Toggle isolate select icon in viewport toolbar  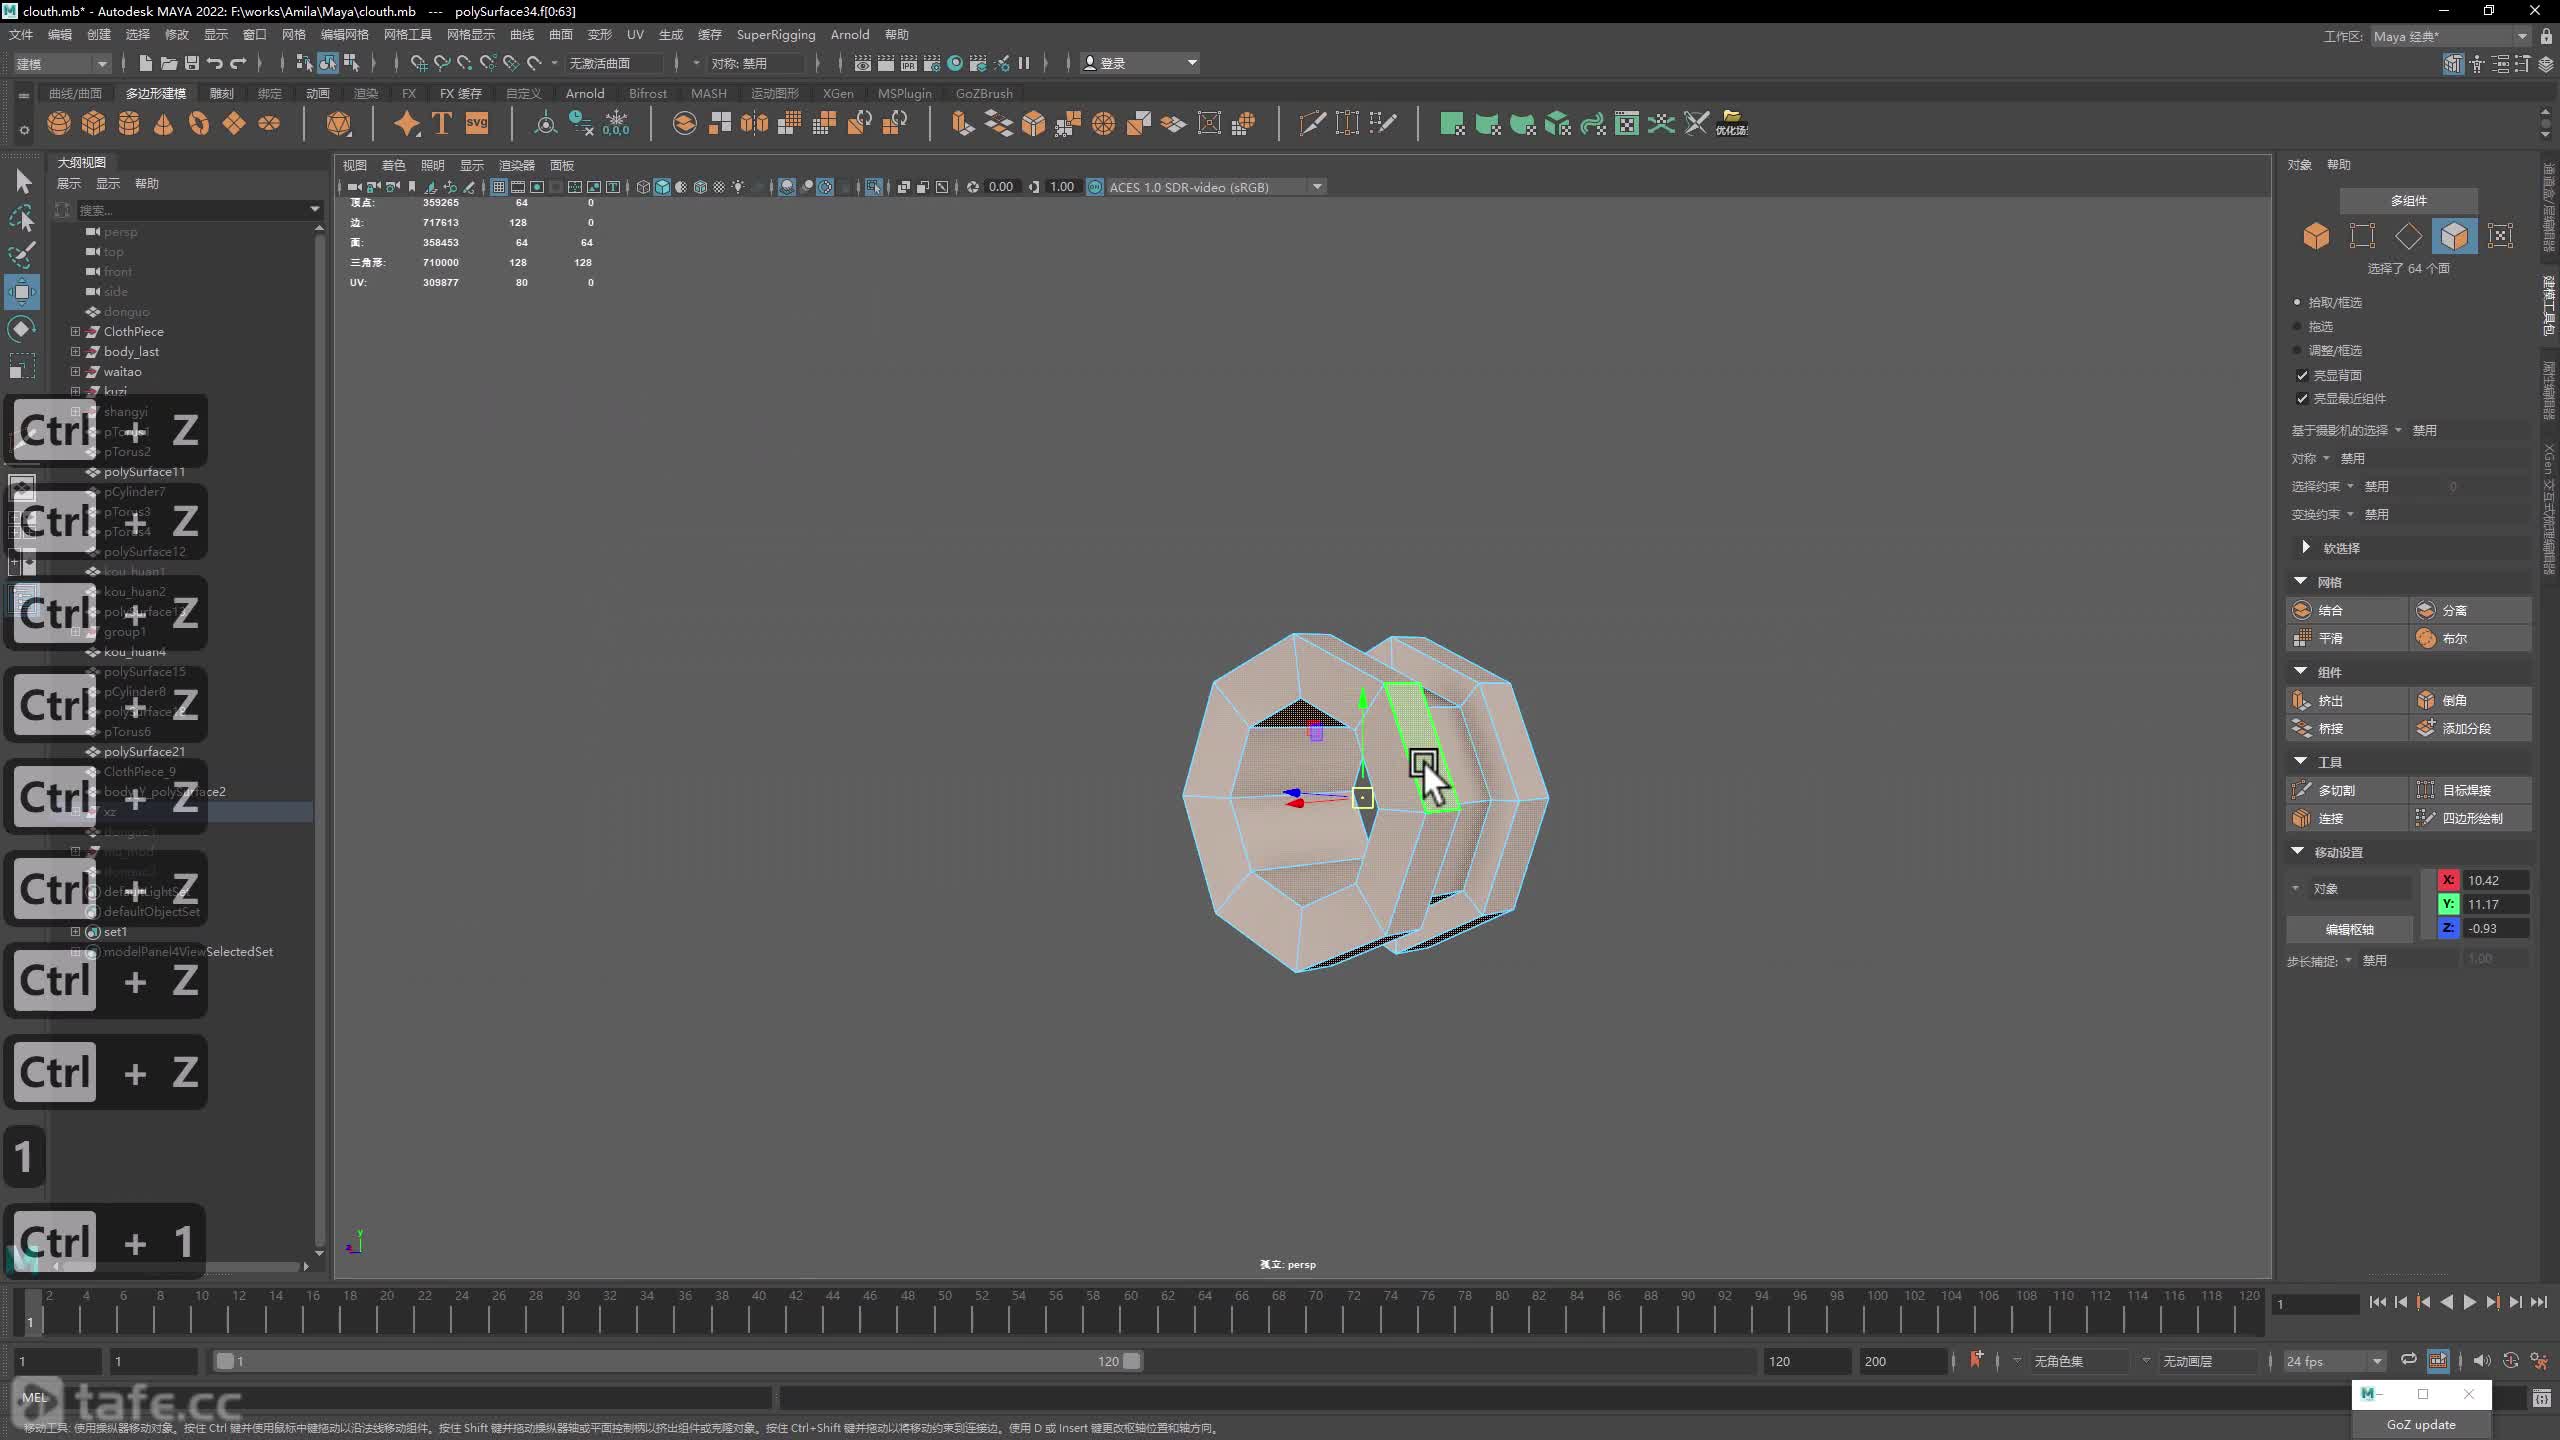pyautogui.click(x=874, y=187)
